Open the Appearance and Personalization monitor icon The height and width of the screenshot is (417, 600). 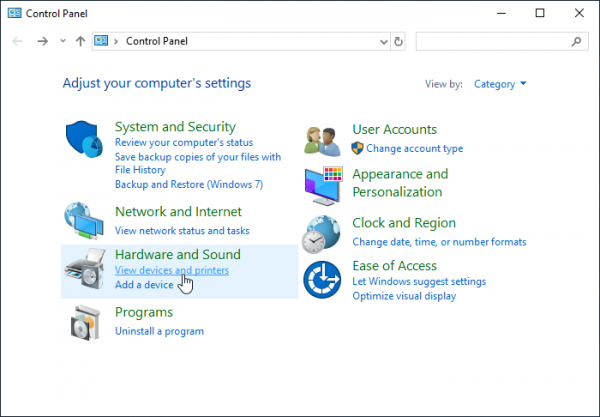click(x=323, y=186)
